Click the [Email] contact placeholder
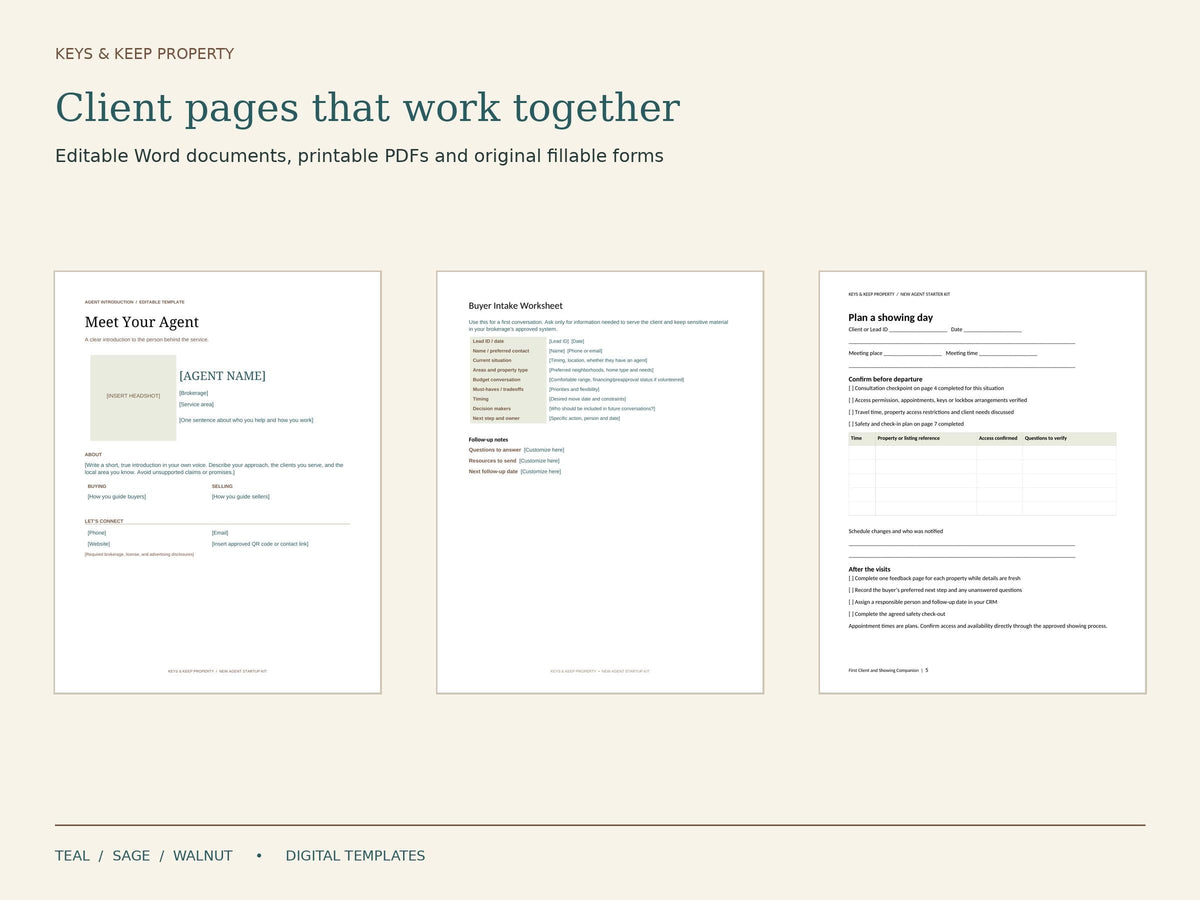This screenshot has height=900, width=1200. click(x=220, y=533)
